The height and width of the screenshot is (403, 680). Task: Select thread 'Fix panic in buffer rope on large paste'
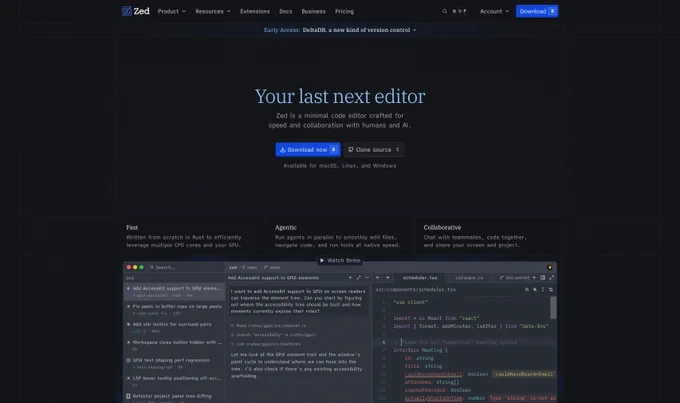click(x=174, y=309)
